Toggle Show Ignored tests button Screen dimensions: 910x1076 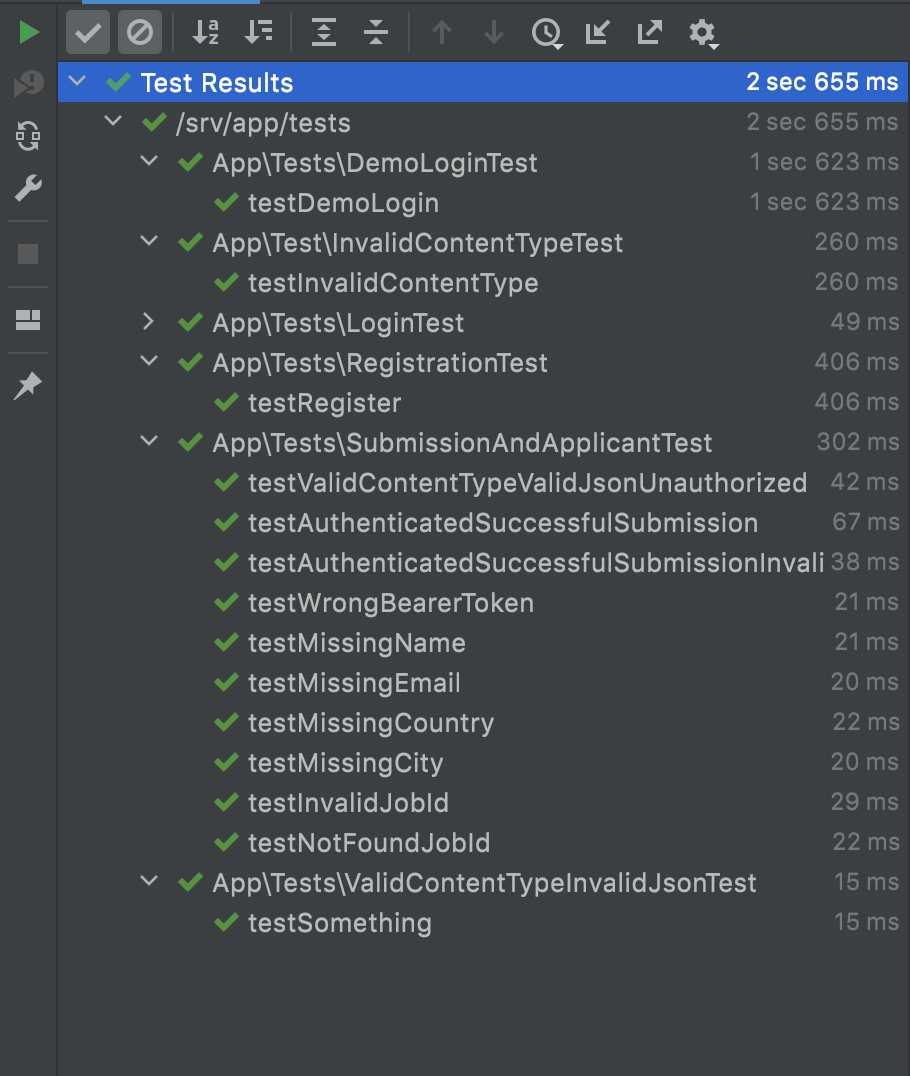click(x=139, y=33)
